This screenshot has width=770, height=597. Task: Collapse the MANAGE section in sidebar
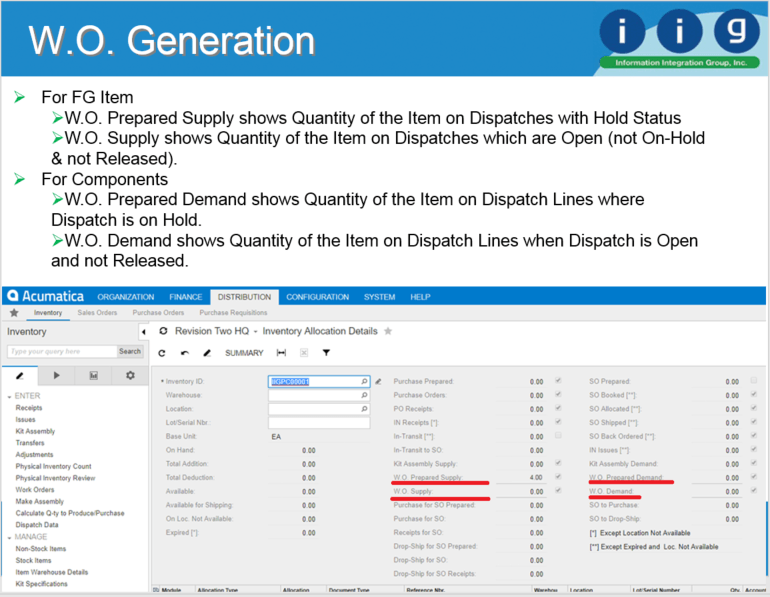click(x=9, y=538)
